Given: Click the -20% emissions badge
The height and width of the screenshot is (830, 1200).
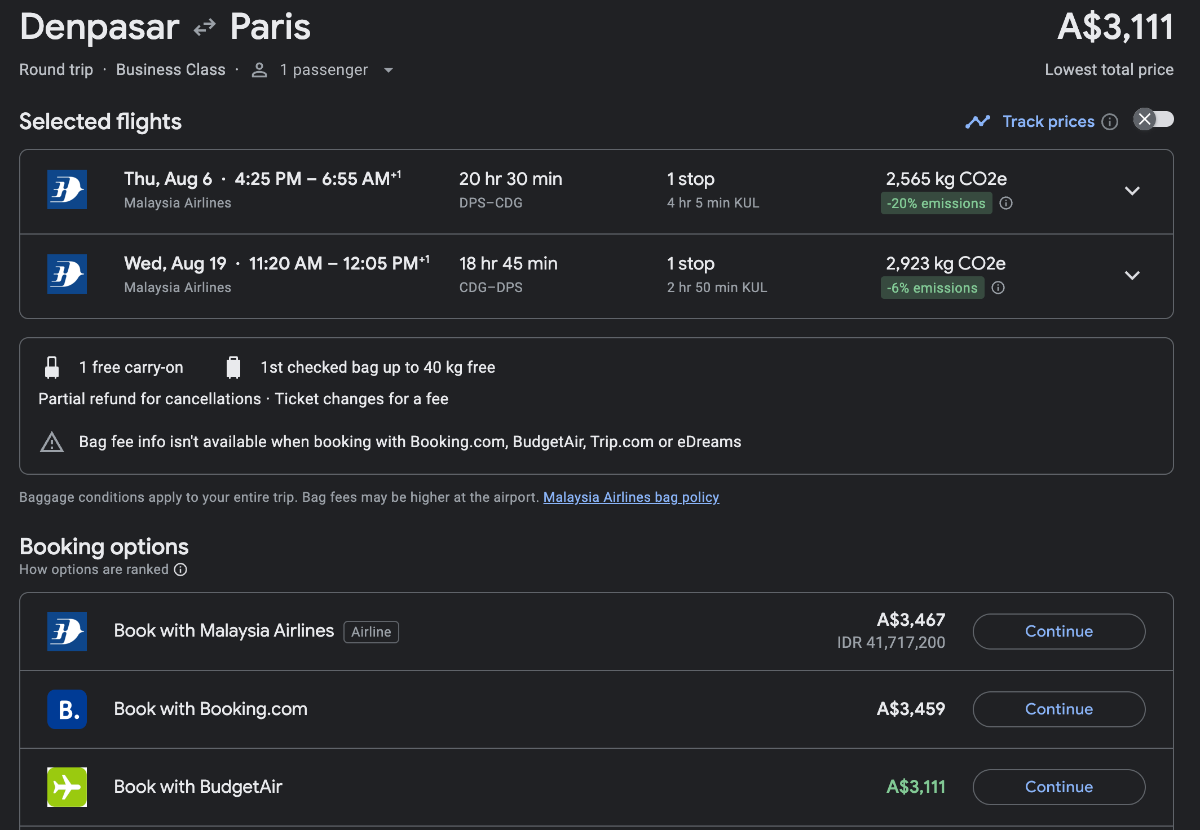Looking at the screenshot, I should [936, 204].
